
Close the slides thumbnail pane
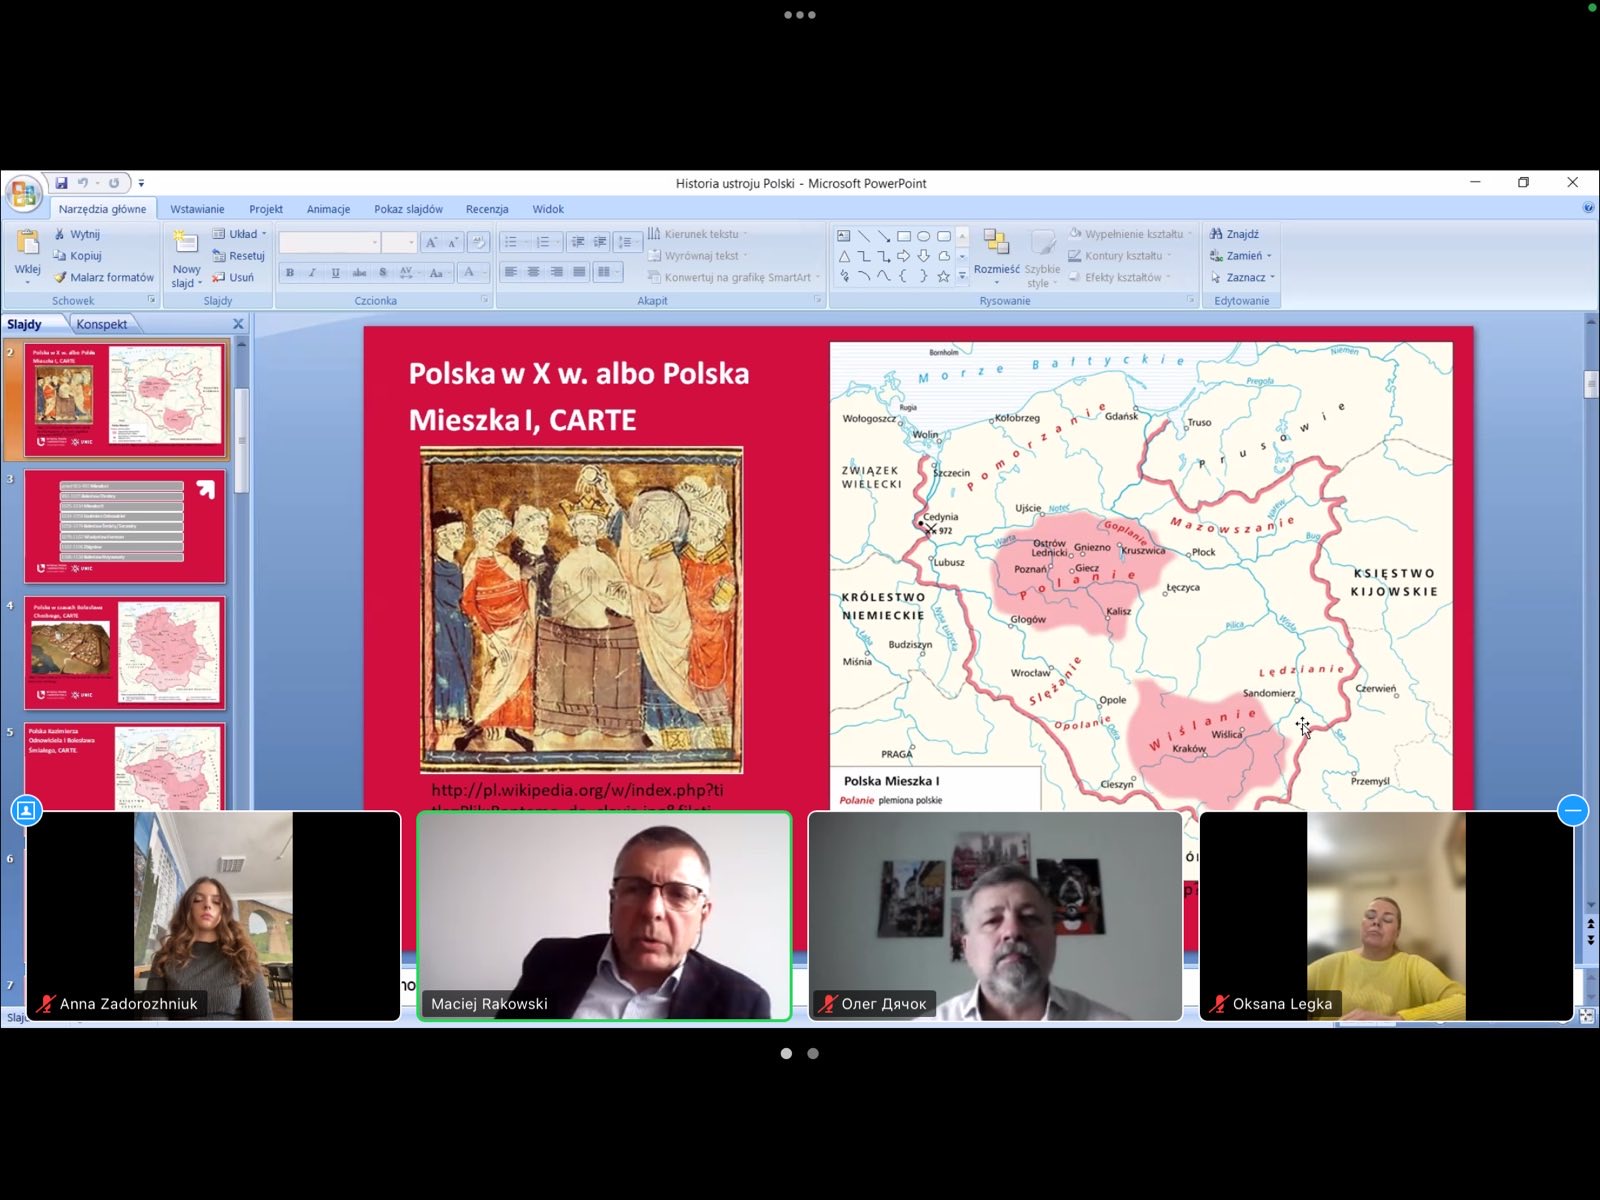[x=238, y=324]
